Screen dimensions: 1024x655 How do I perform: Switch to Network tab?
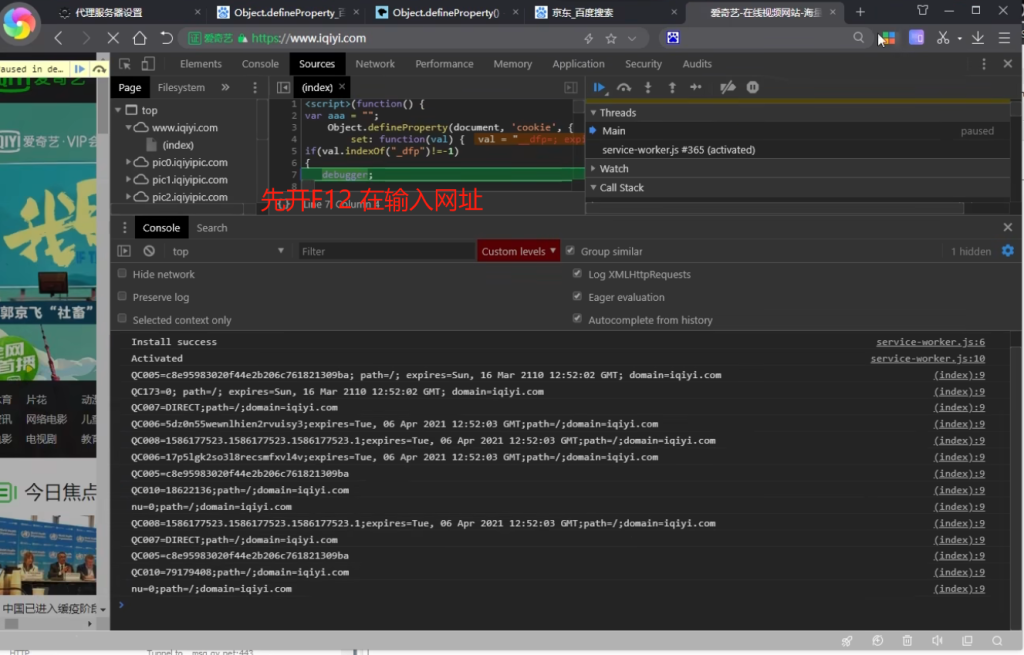click(x=375, y=64)
